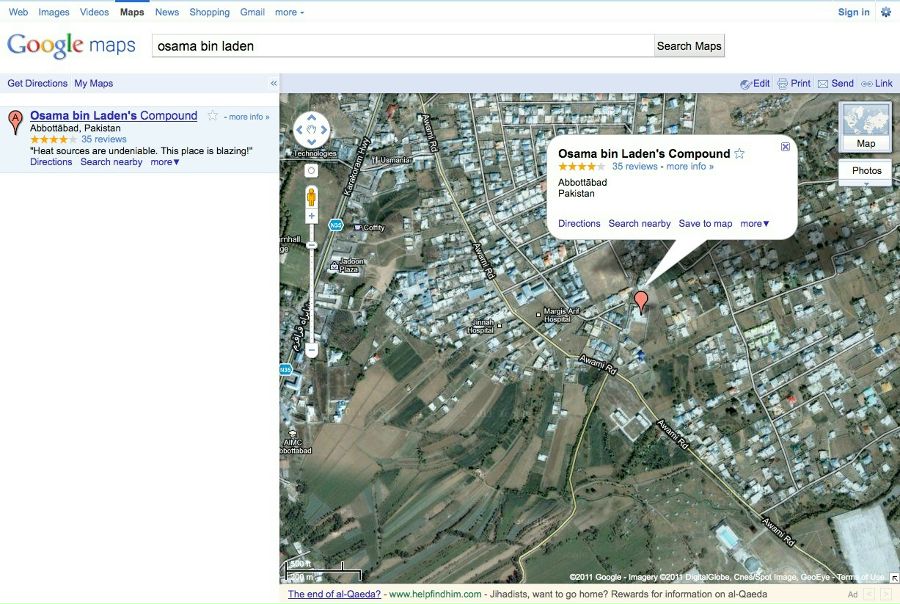Expand 'more' dropdown in info bubble
This screenshot has width=900, height=604.
755,224
